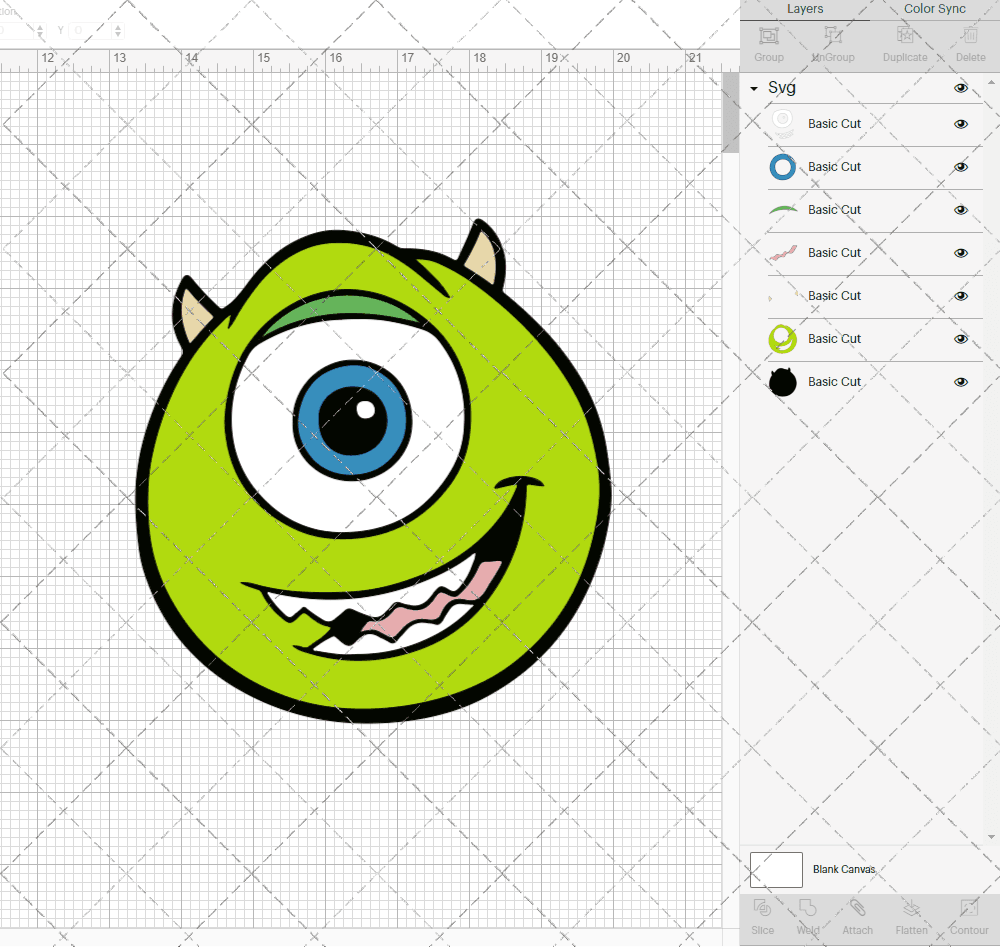The height and width of the screenshot is (947, 1000).
Task: Select the pink tongue Basic Cut layer
Action: coord(835,253)
